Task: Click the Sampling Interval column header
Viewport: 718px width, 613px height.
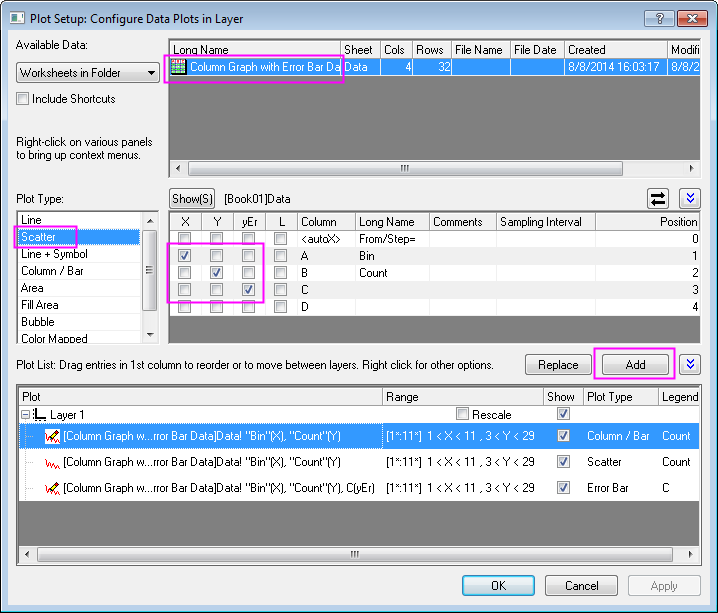Action: [x=546, y=222]
